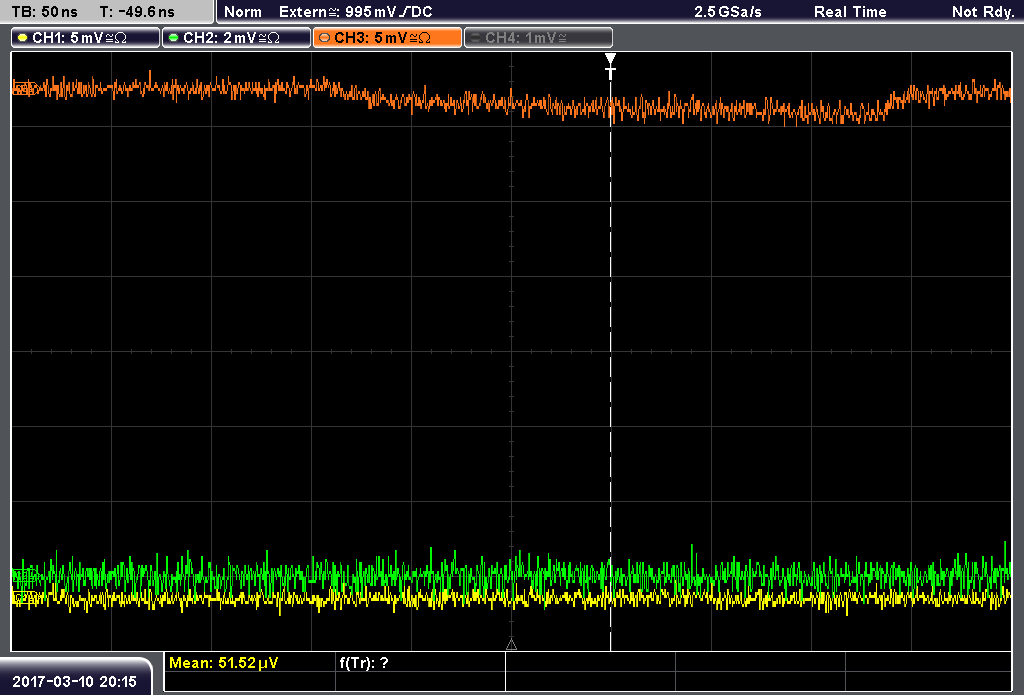Click the green CH2 indicator dot

pyautogui.click(x=174, y=38)
